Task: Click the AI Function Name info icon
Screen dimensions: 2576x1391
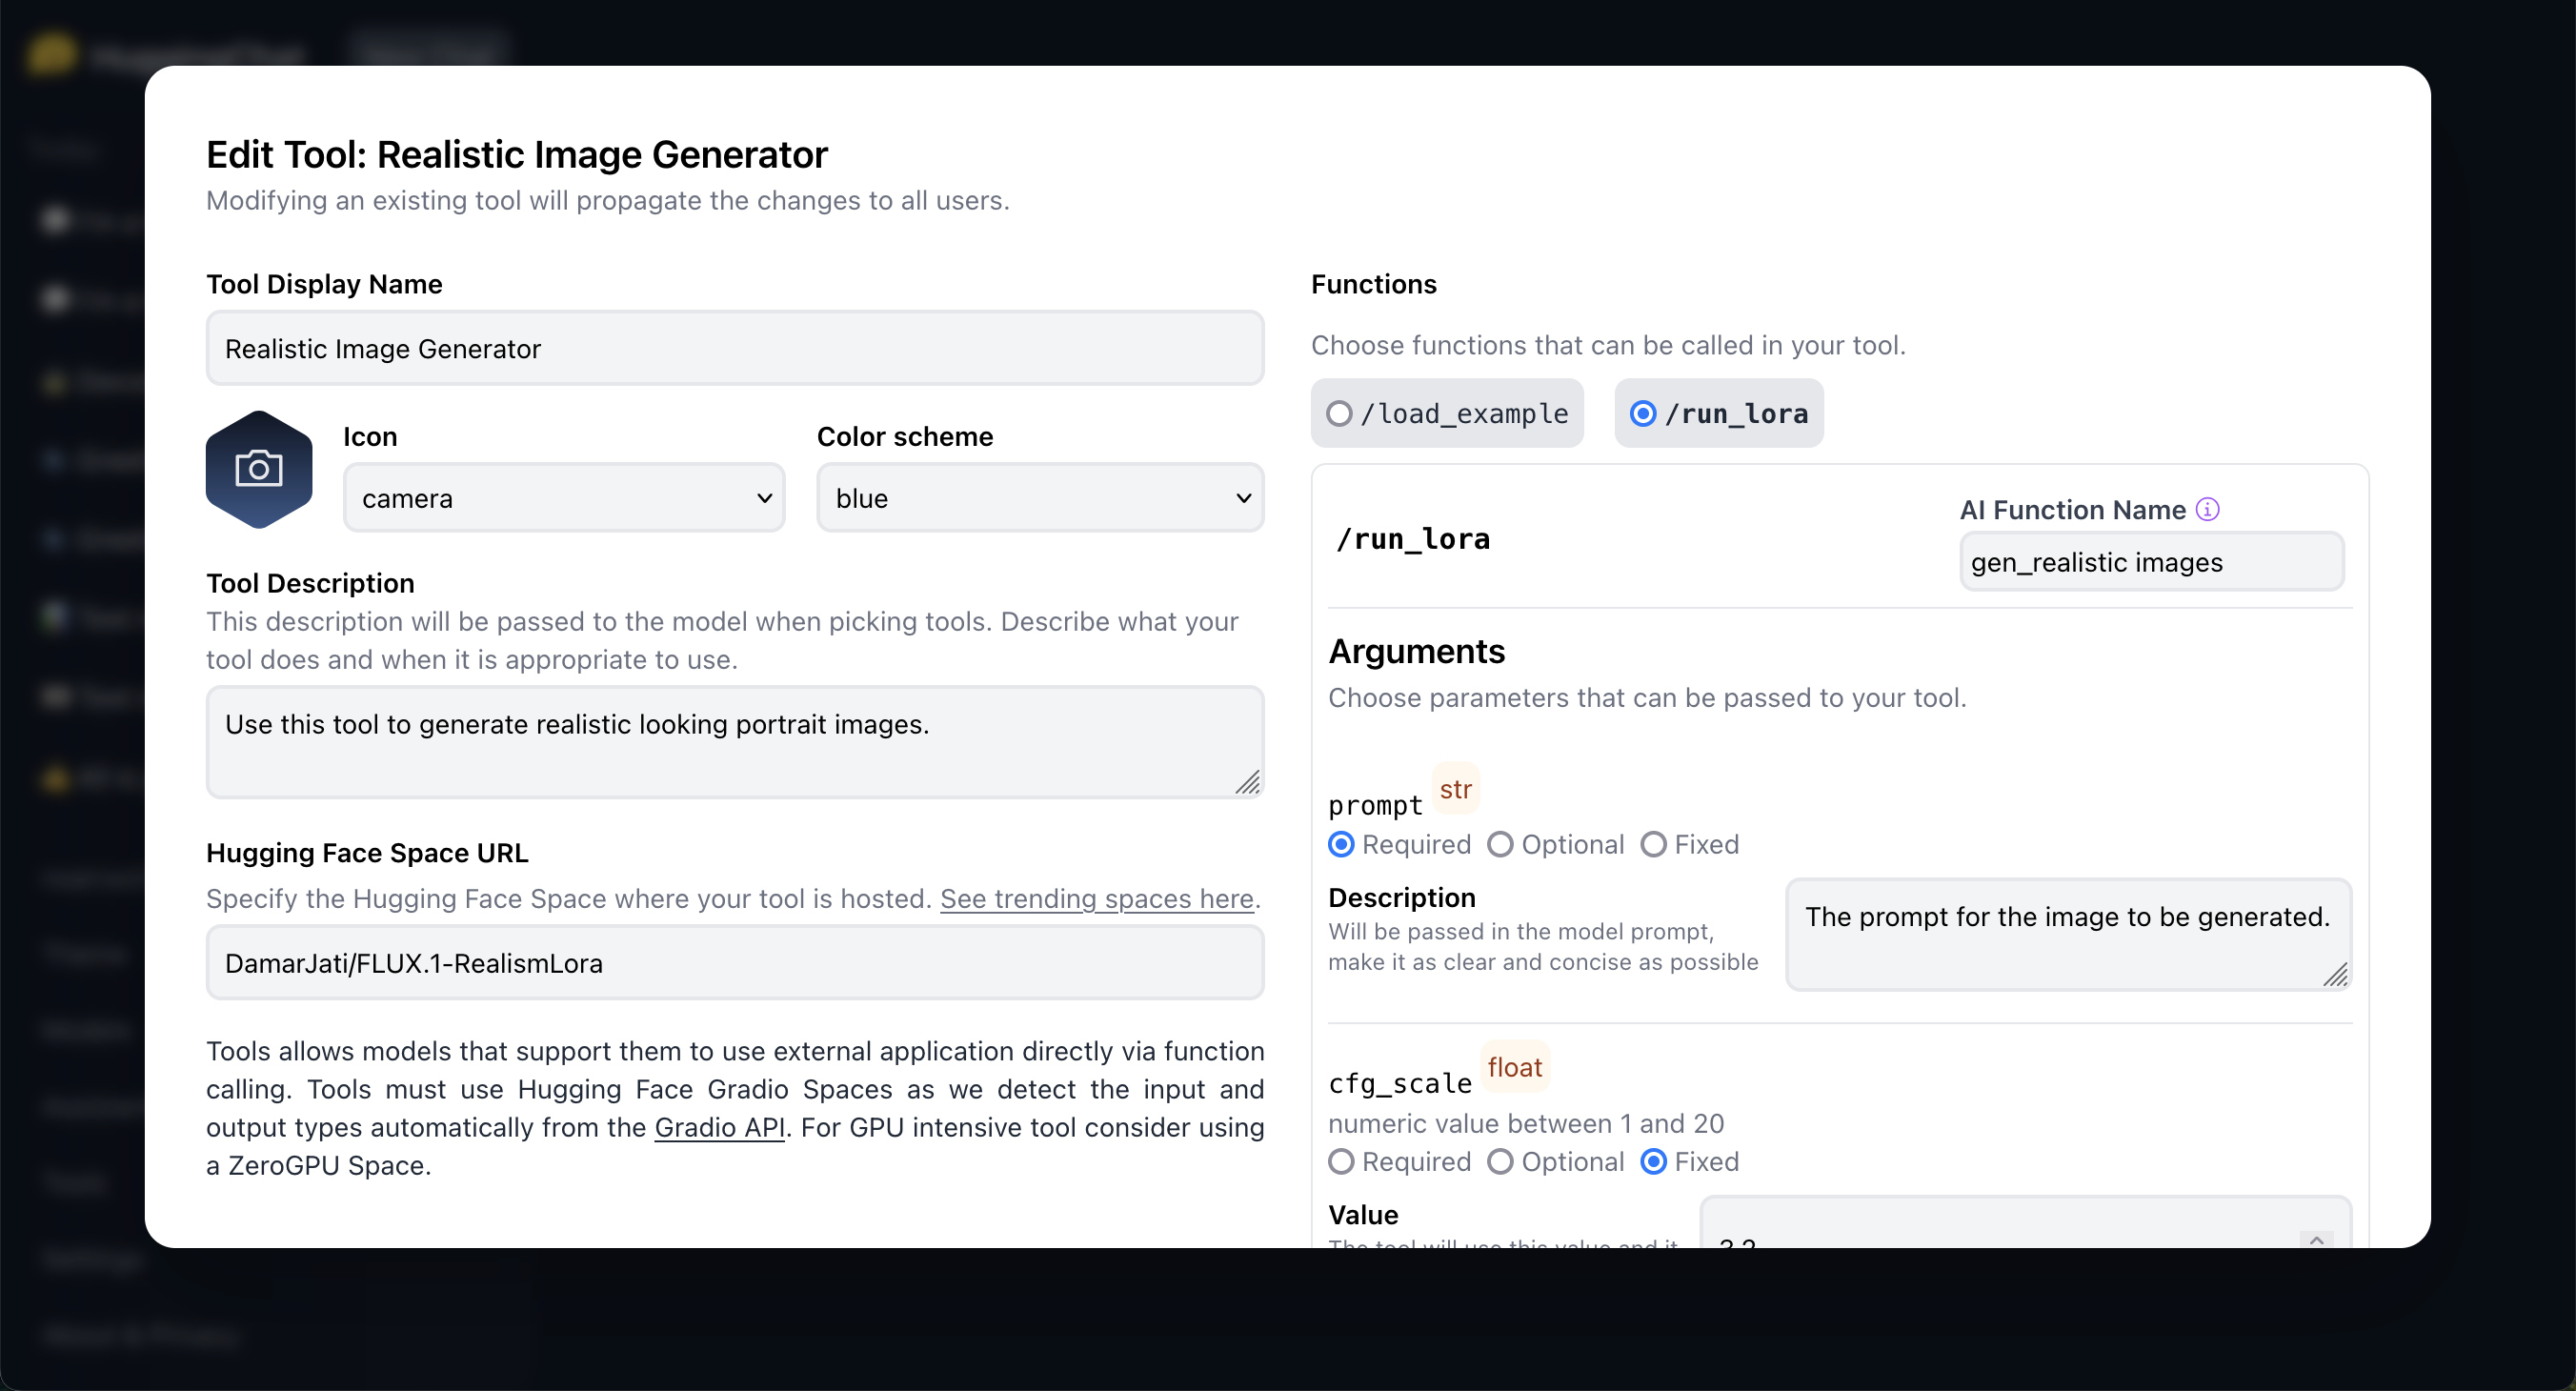Action: pyautogui.click(x=2207, y=510)
